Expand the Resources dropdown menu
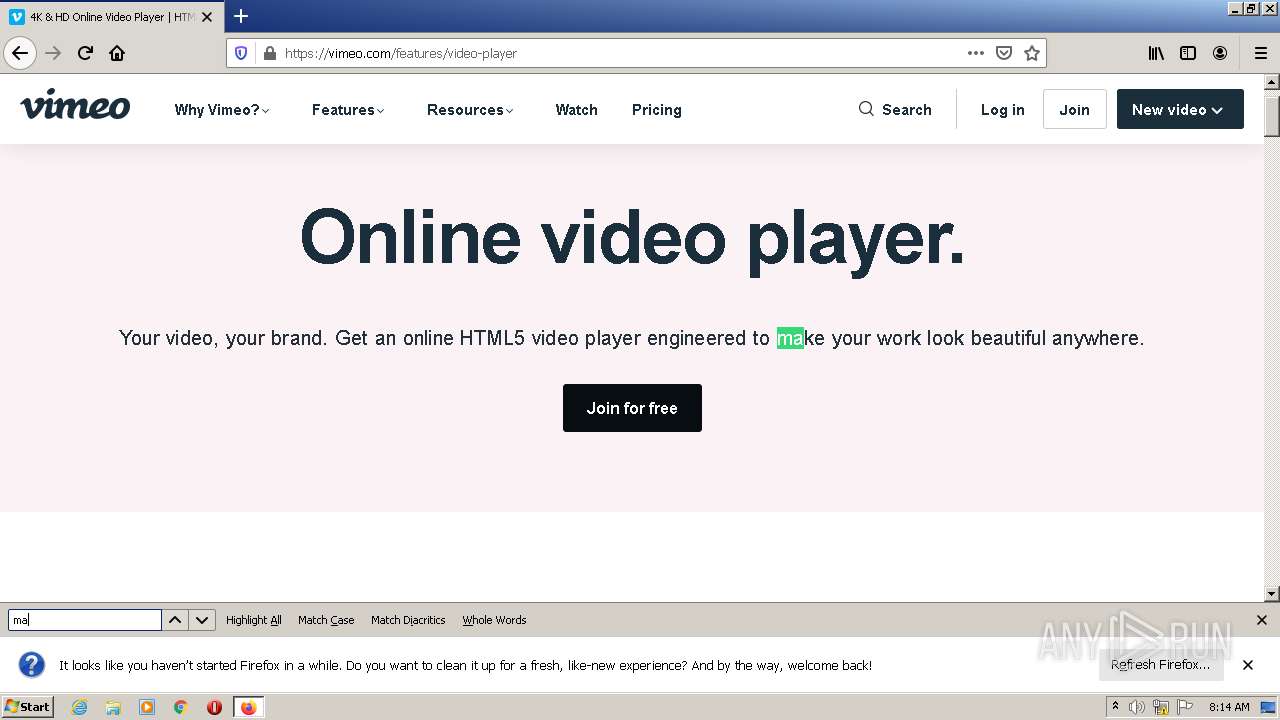 [x=470, y=110]
